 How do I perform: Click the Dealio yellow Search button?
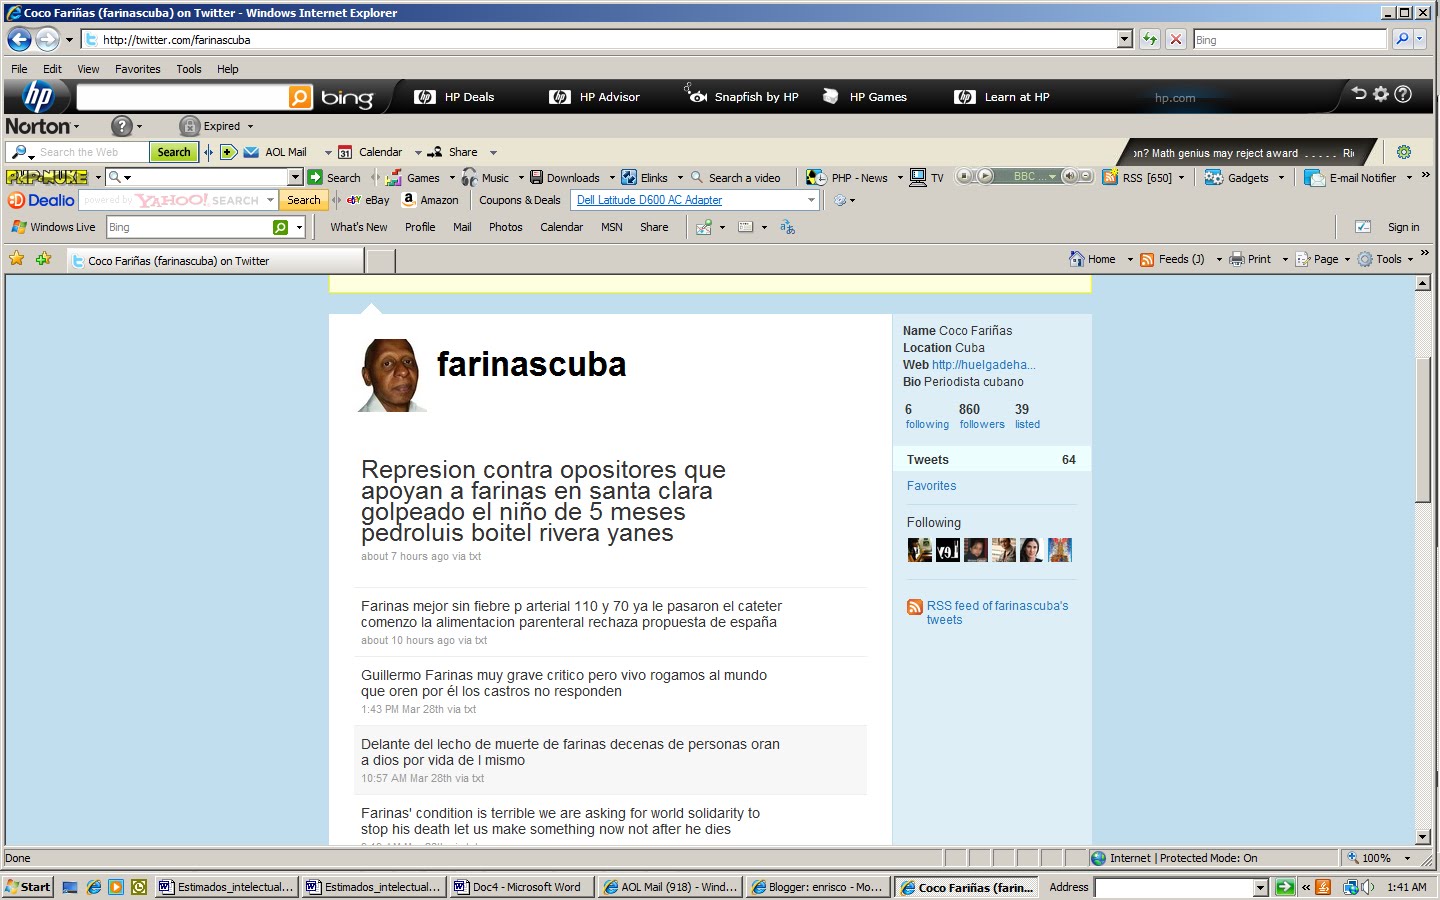pyautogui.click(x=303, y=200)
